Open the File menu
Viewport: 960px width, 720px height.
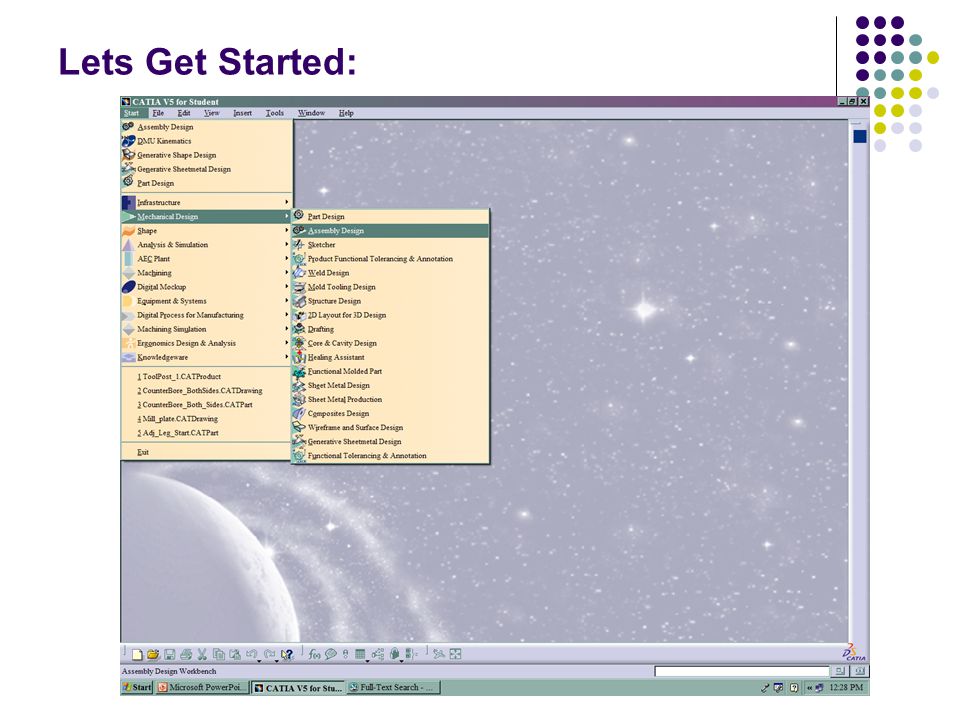pyautogui.click(x=158, y=113)
